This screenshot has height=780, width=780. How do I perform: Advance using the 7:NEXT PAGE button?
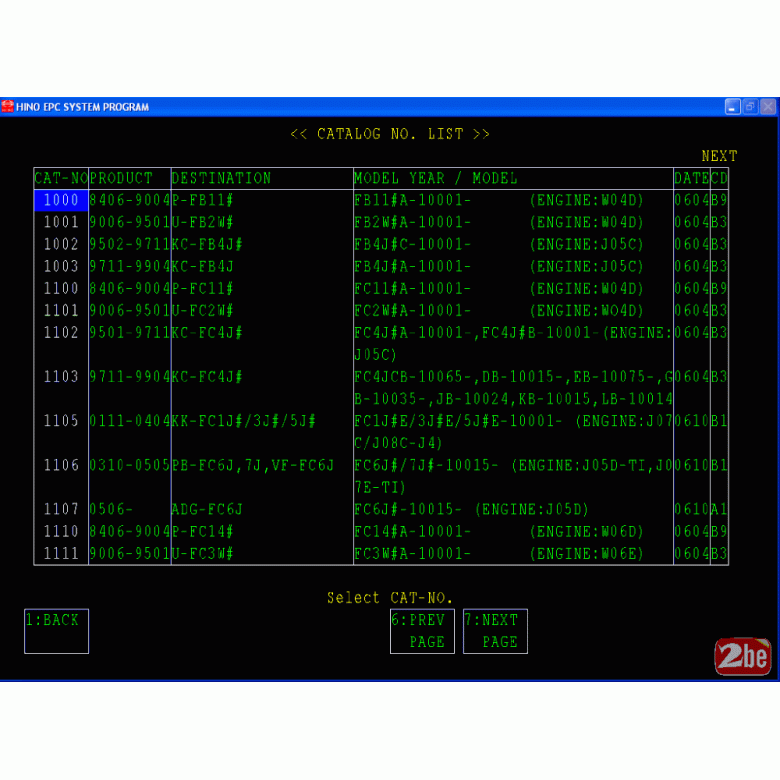(x=495, y=631)
